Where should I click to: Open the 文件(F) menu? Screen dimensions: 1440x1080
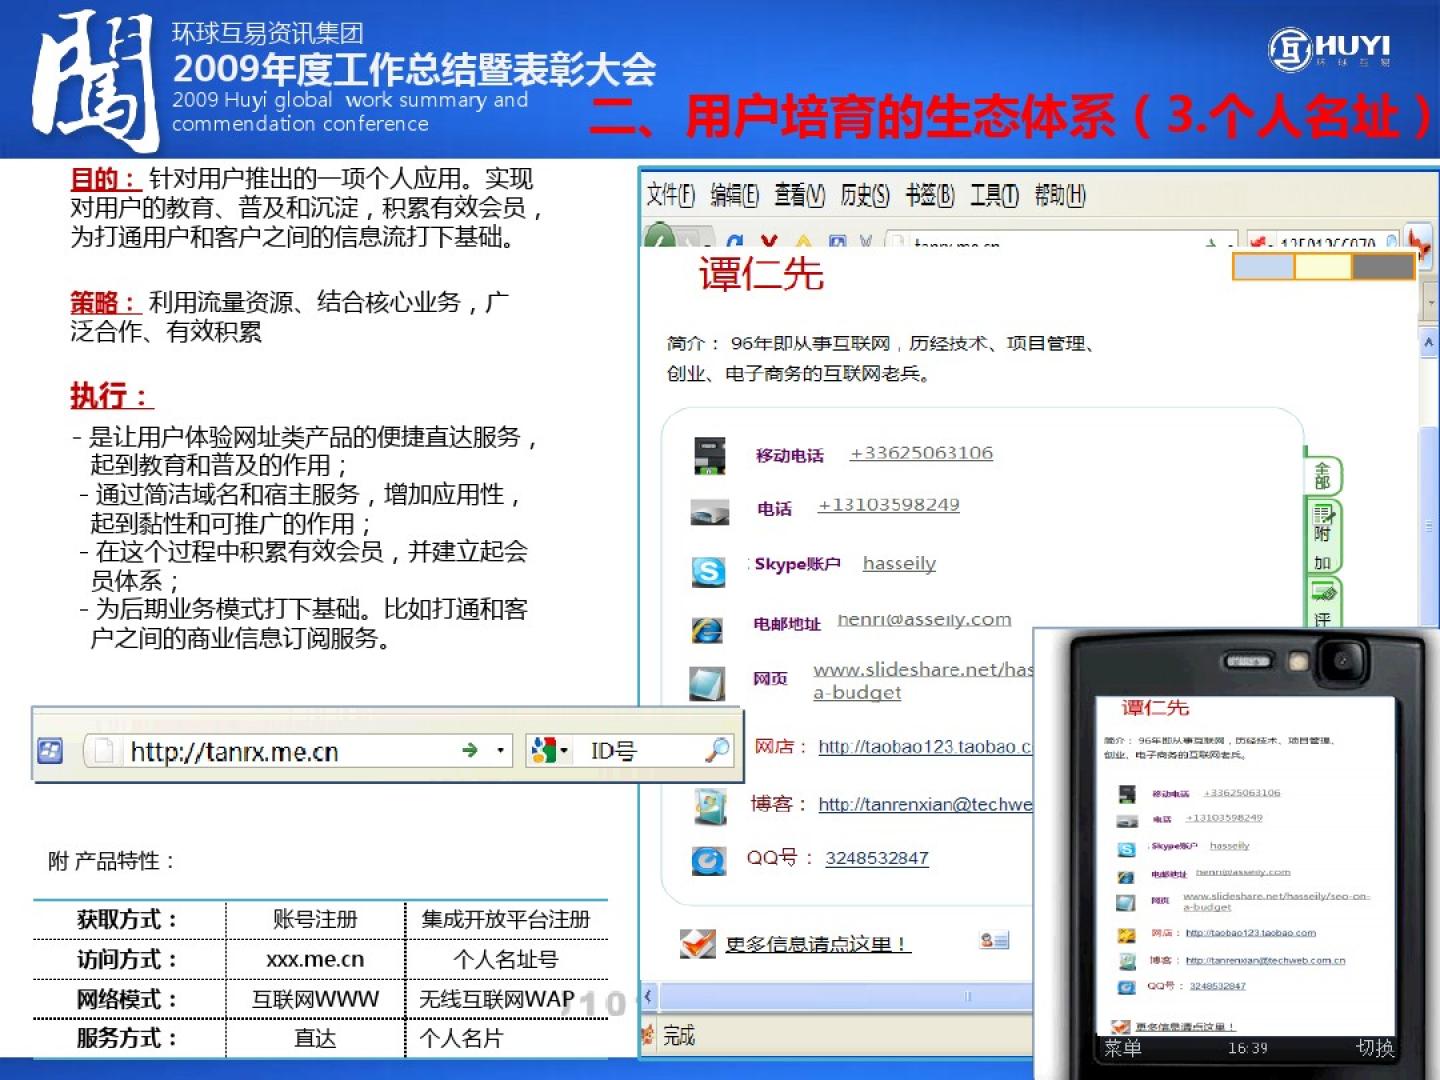pos(670,195)
